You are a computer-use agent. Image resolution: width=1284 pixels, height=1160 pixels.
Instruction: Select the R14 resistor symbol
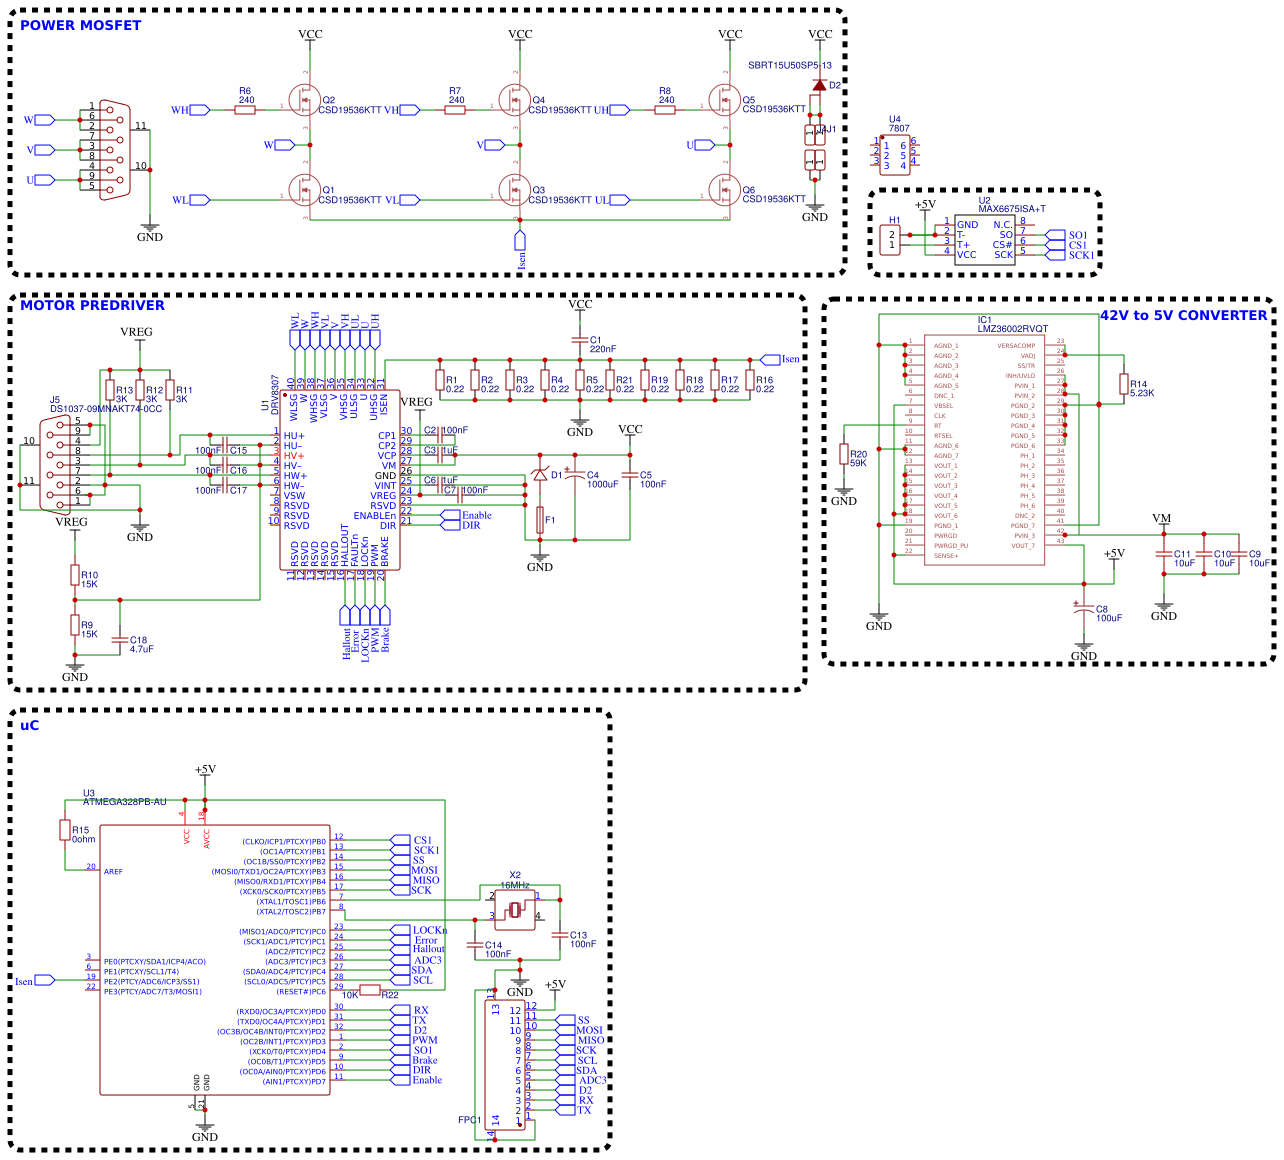pos(1123,385)
